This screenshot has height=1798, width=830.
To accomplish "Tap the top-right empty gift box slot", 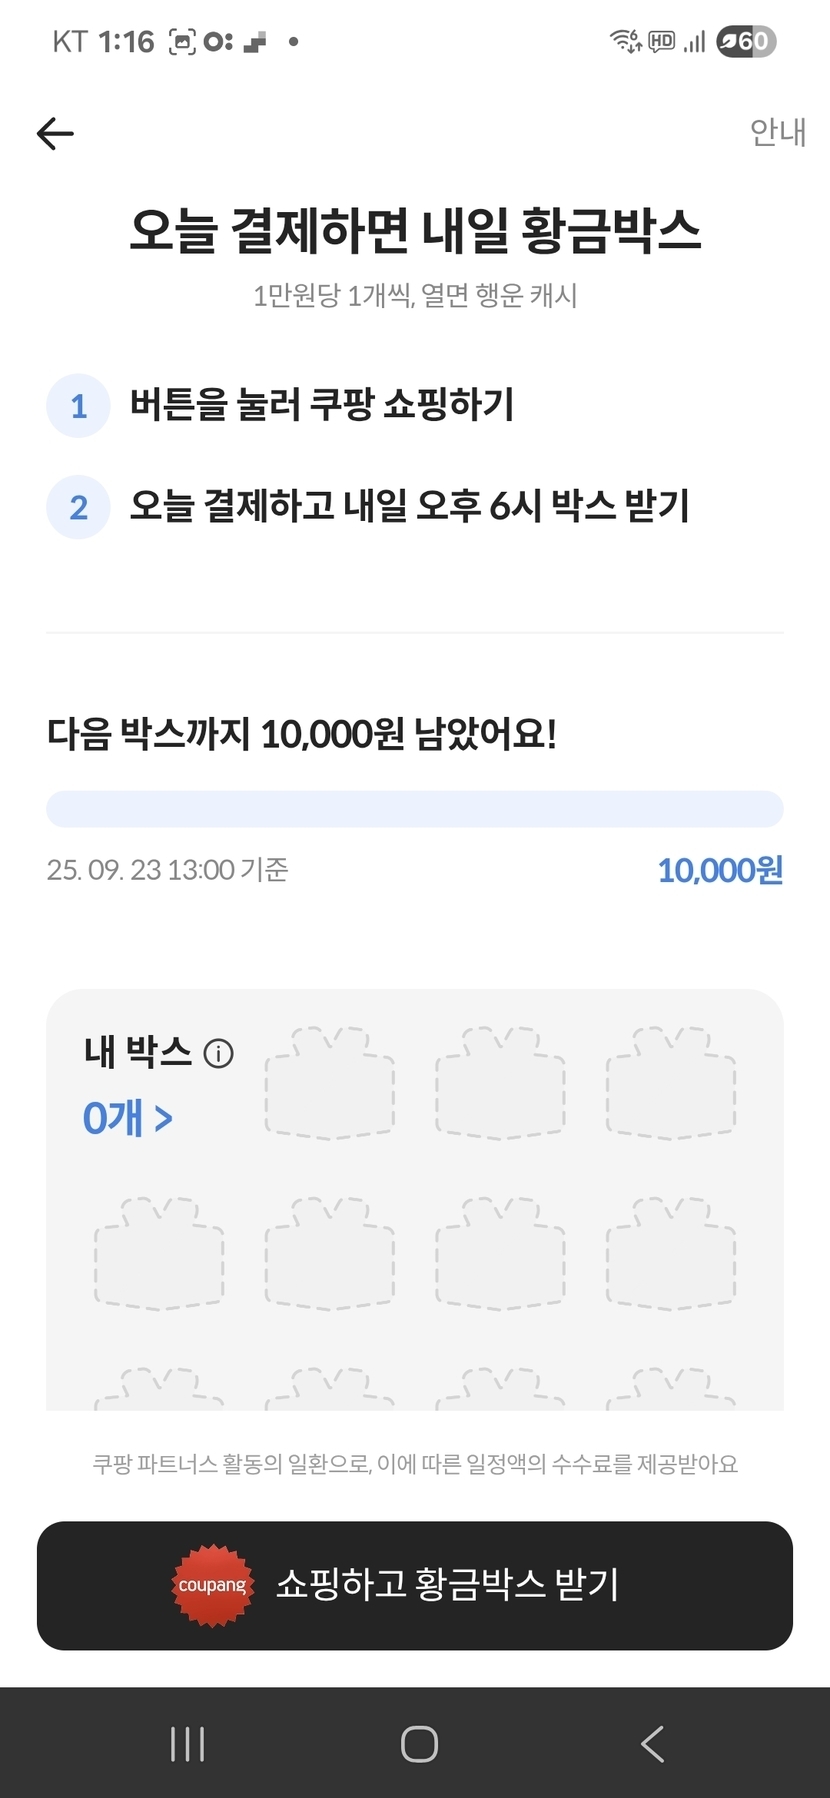I will click(x=671, y=1082).
